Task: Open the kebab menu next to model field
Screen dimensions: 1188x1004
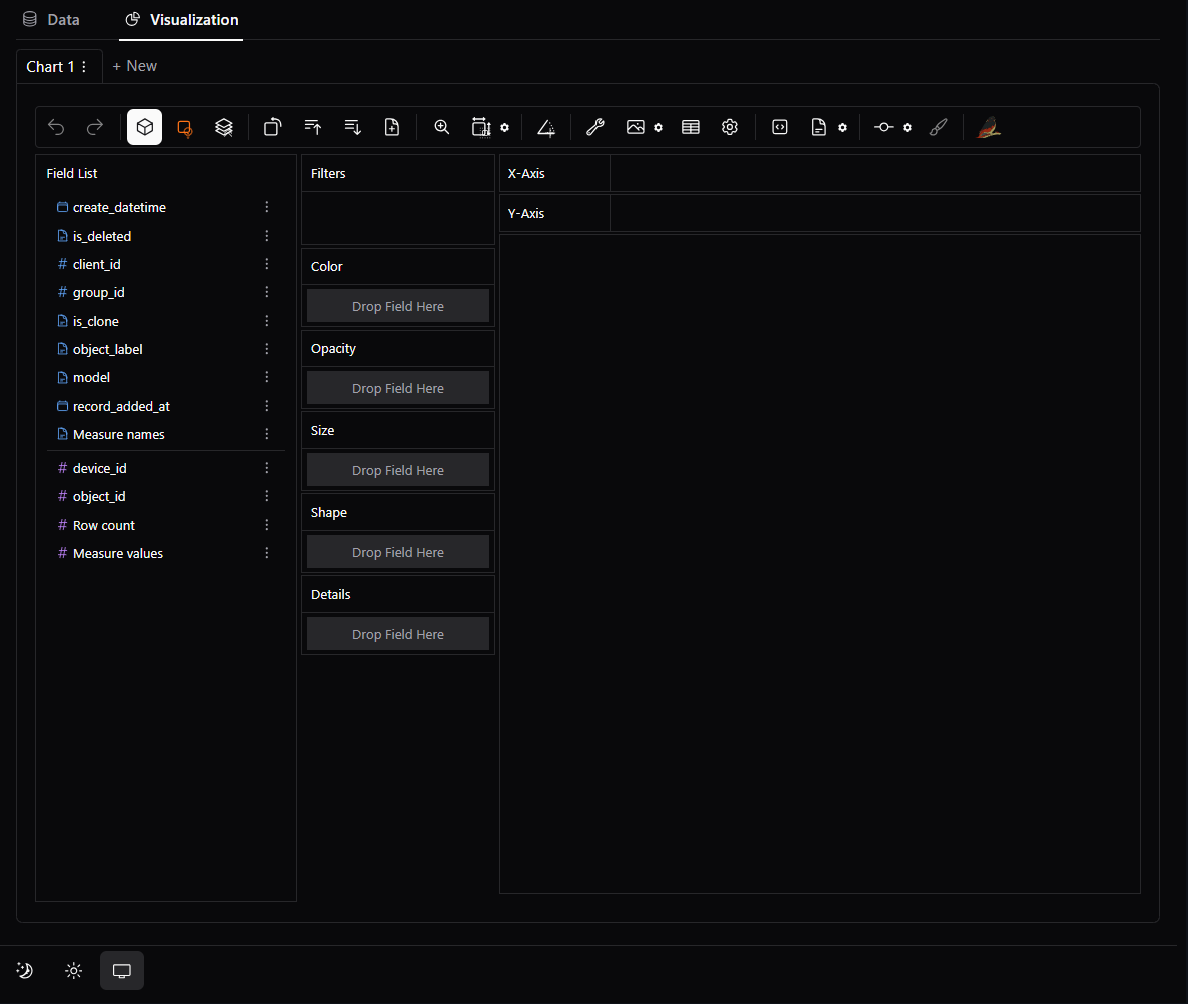Action: pos(266,377)
